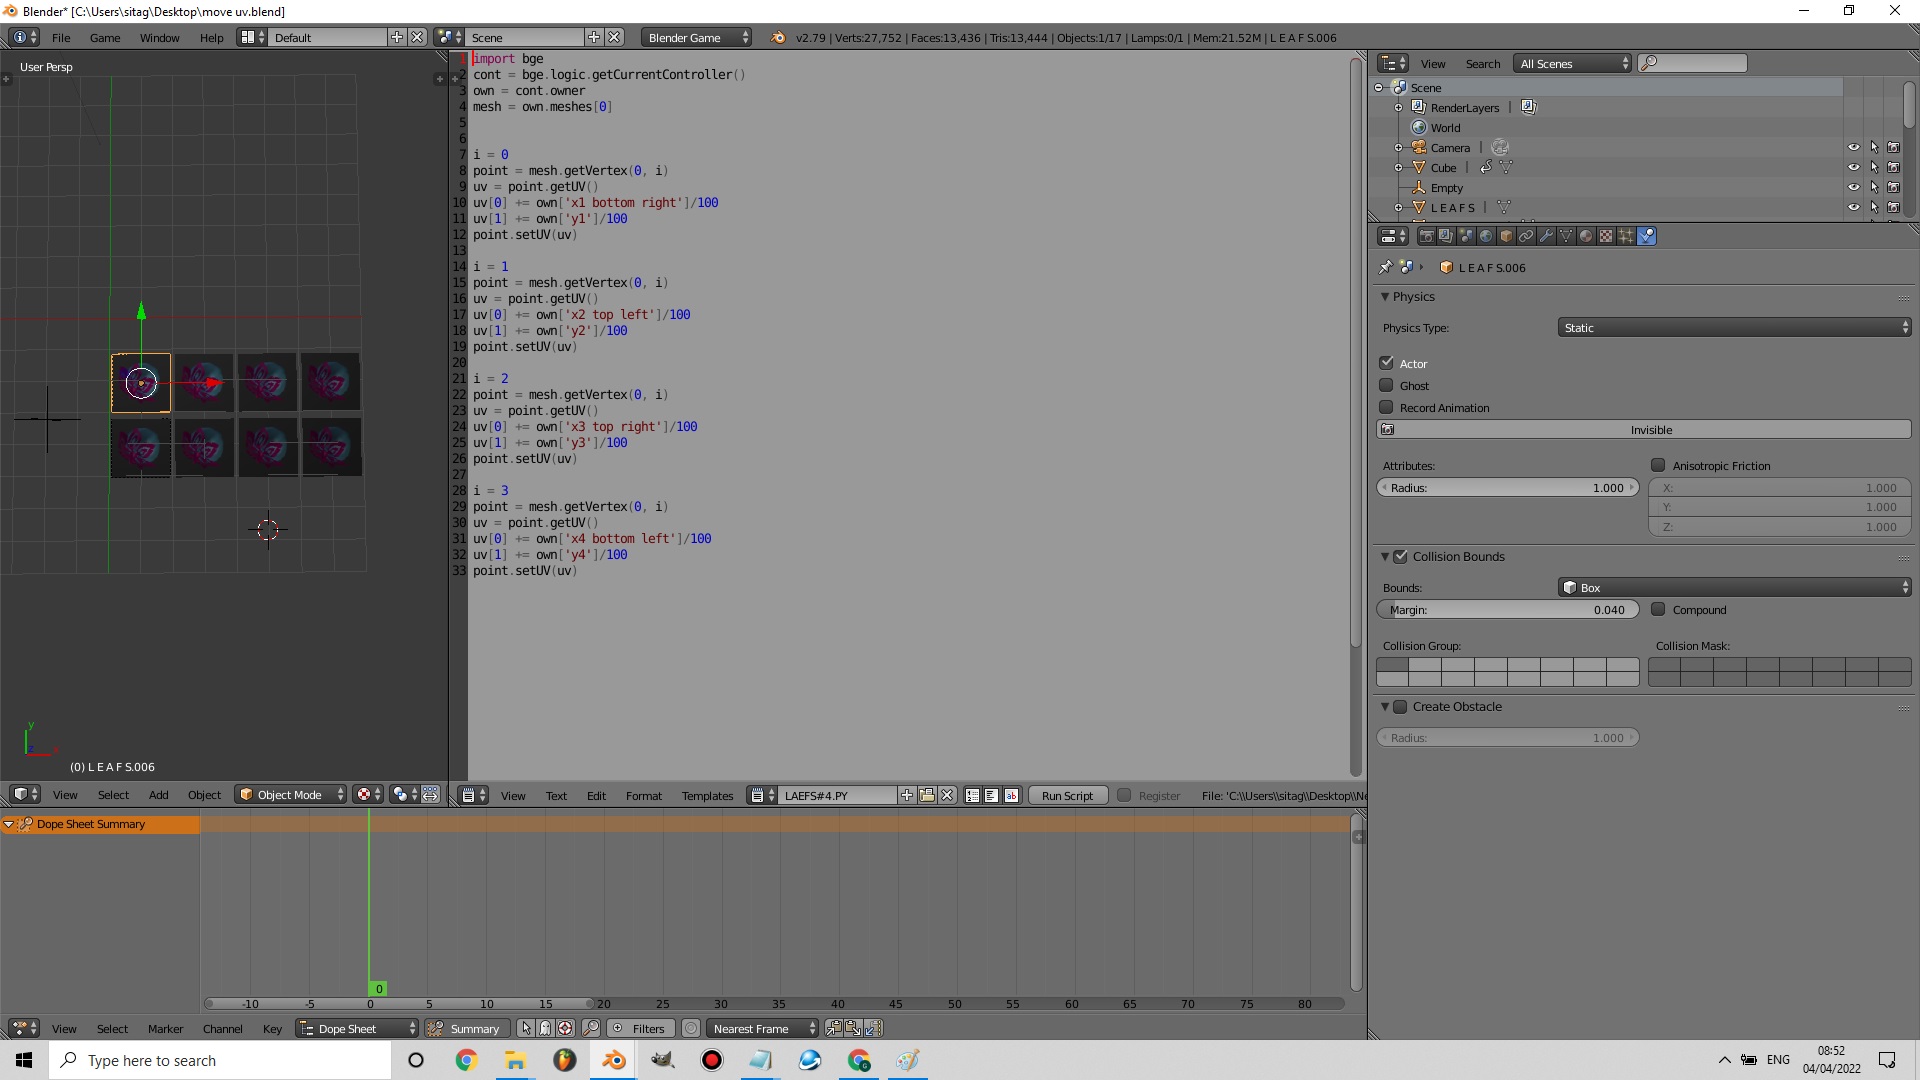The width and height of the screenshot is (1920, 1080).
Task: Open the Help menu
Action: coord(211,37)
